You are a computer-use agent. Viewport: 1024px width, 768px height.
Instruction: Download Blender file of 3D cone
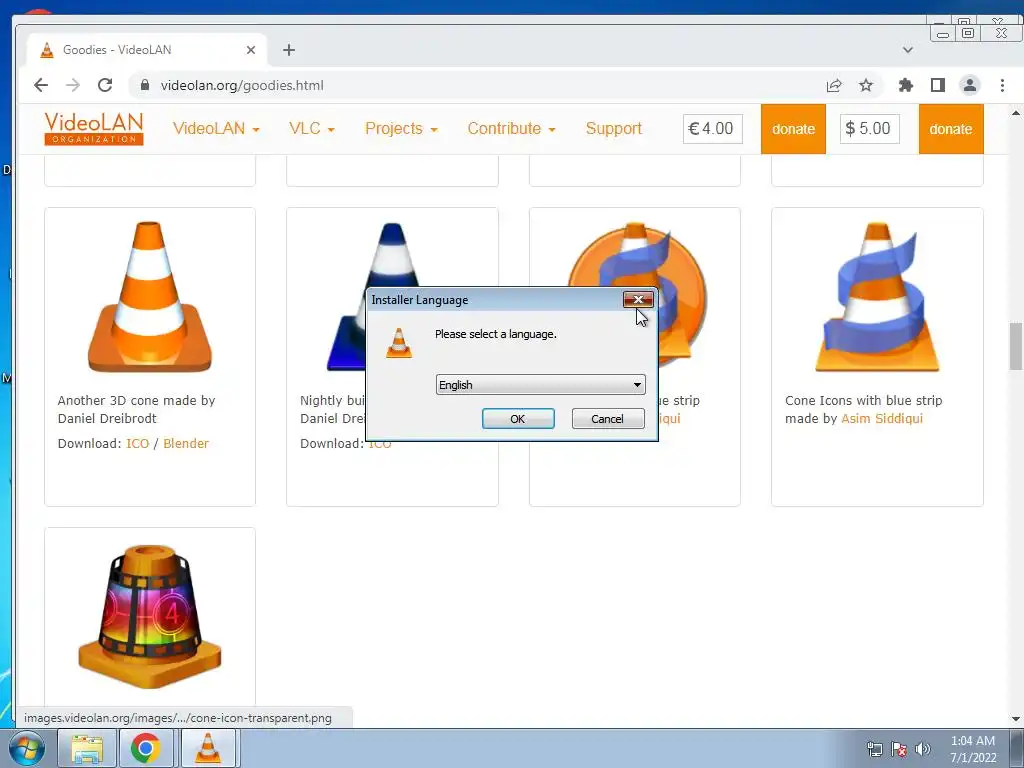click(x=186, y=443)
